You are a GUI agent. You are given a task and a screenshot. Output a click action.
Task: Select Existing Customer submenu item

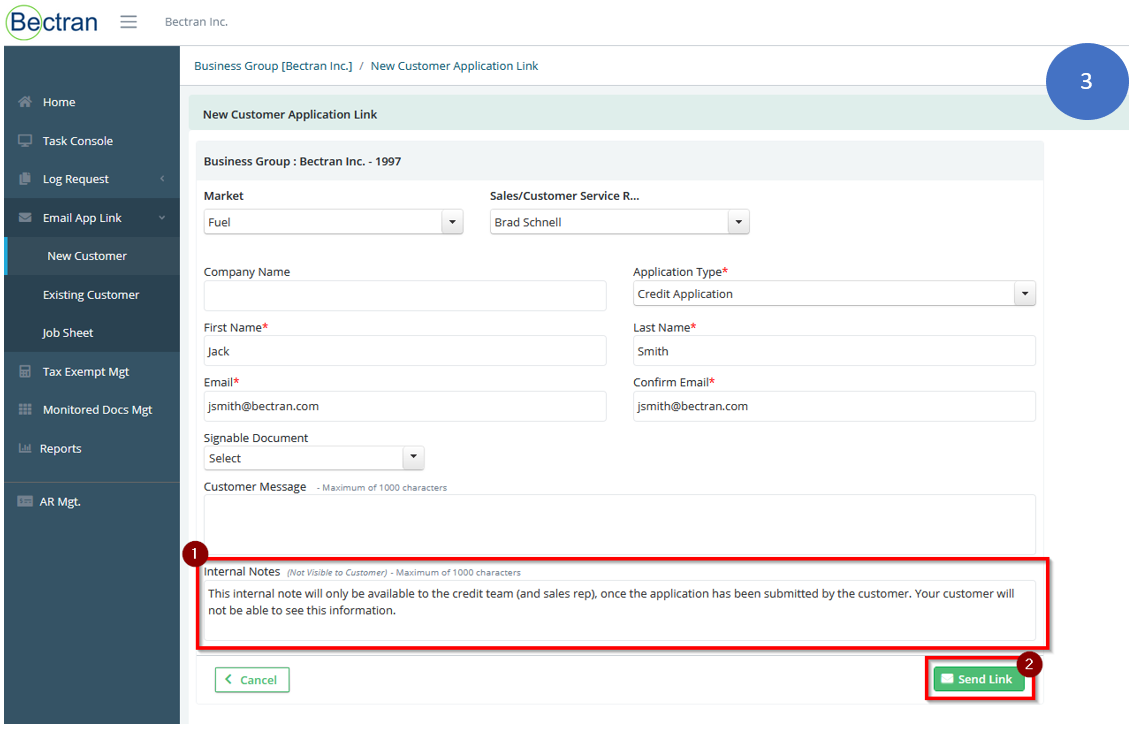(92, 295)
